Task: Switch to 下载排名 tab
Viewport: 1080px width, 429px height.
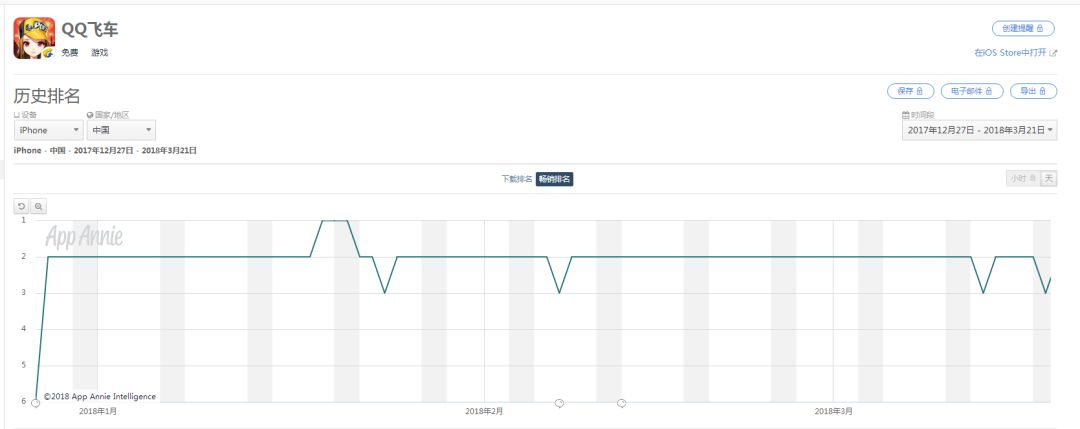Action: coord(517,179)
